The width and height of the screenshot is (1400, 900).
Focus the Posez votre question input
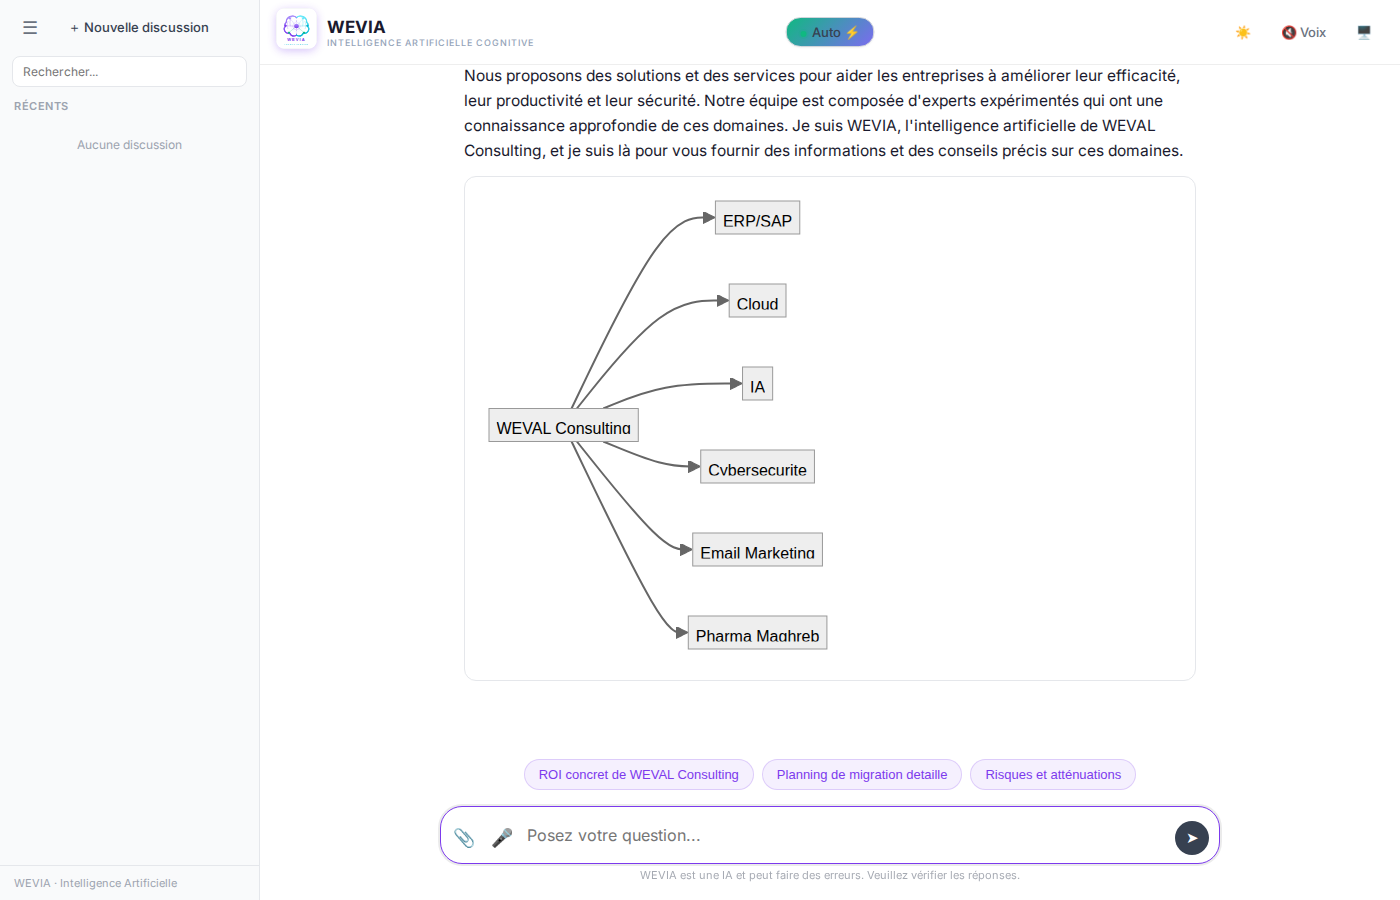pyautogui.click(x=840, y=836)
